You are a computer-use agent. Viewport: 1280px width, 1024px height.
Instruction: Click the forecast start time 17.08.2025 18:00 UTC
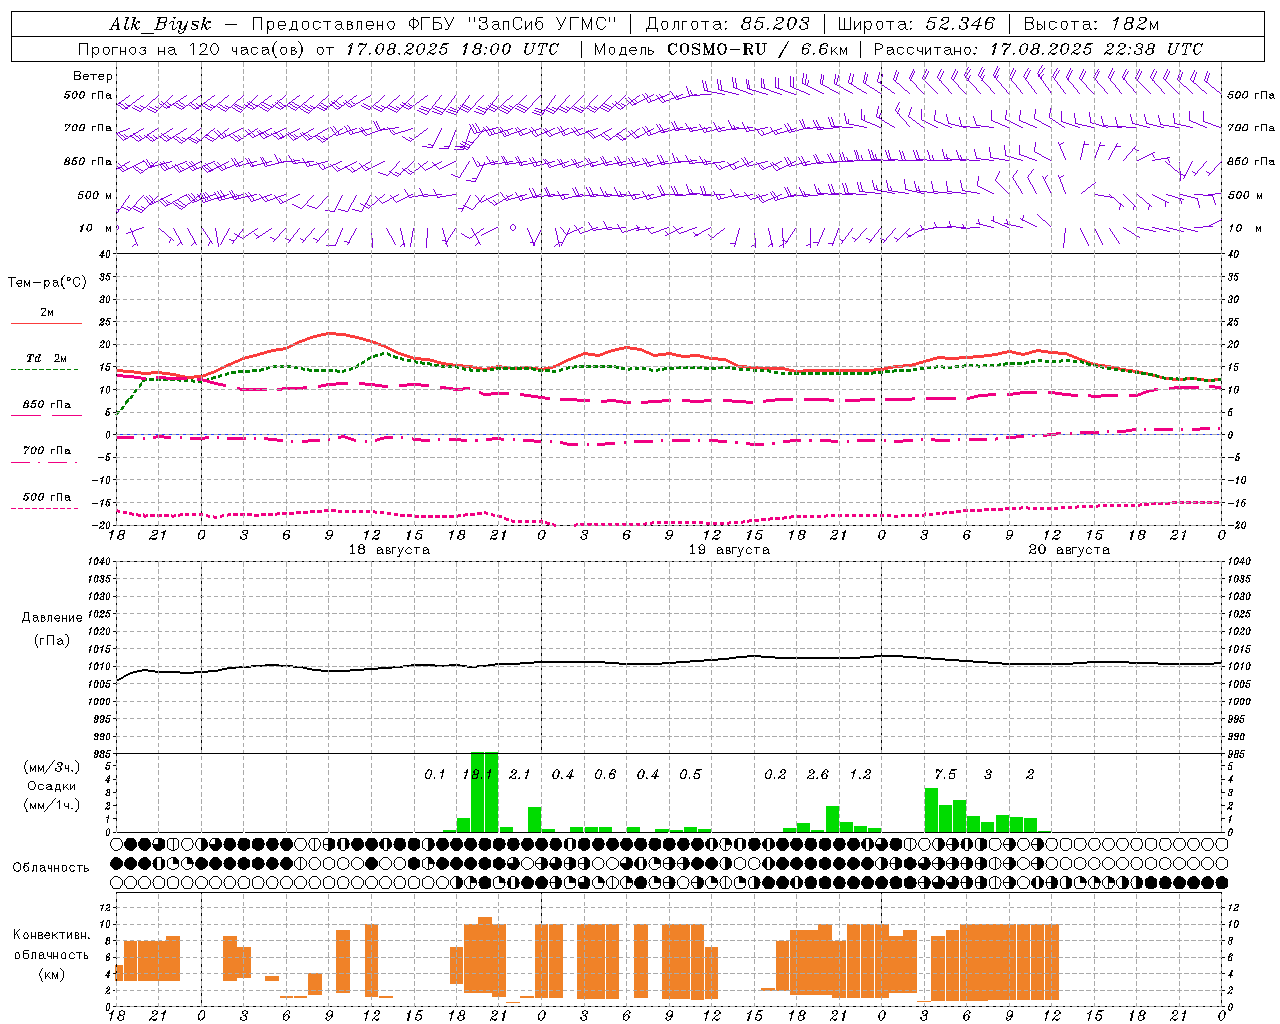click(452, 49)
